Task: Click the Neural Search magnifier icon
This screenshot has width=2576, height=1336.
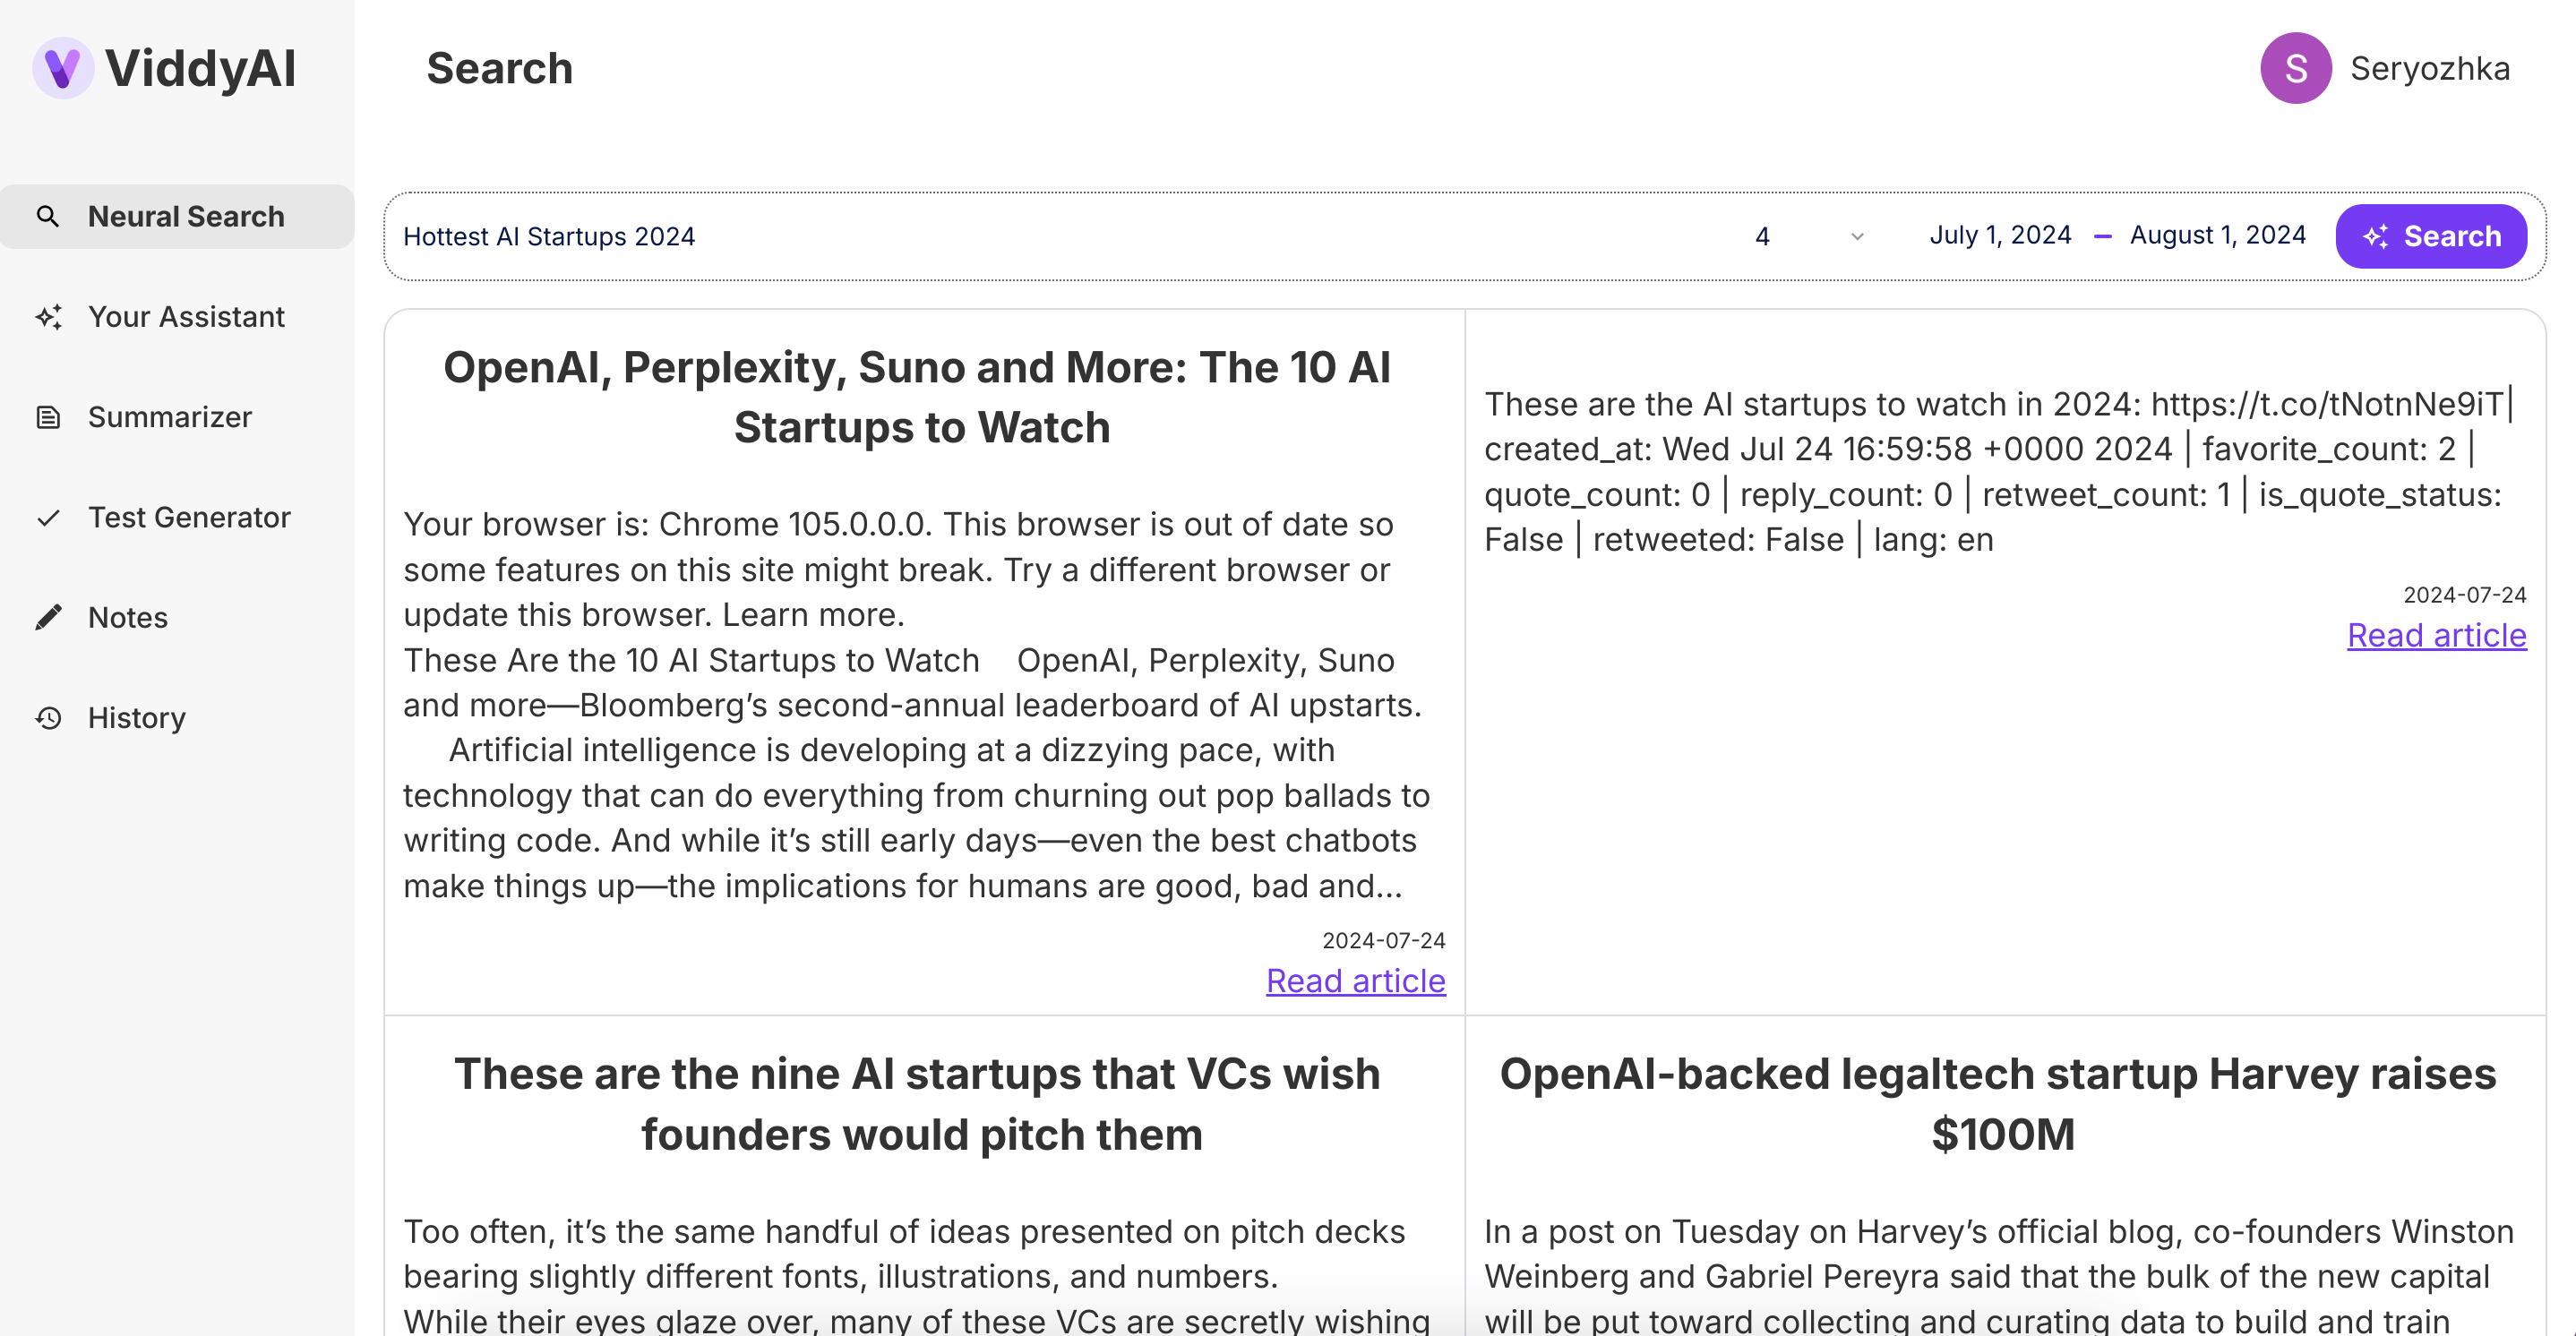Action: [47, 216]
